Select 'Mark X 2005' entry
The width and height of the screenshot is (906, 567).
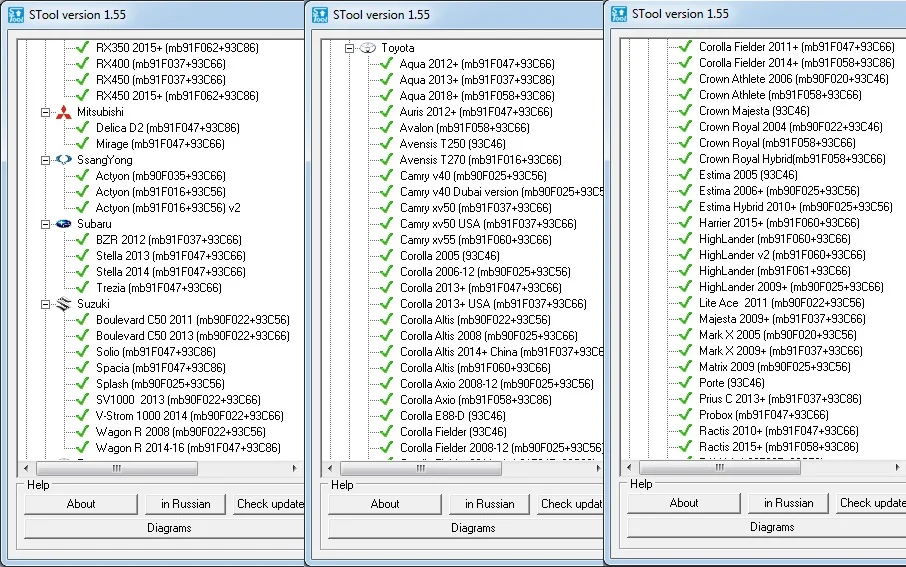[778, 335]
